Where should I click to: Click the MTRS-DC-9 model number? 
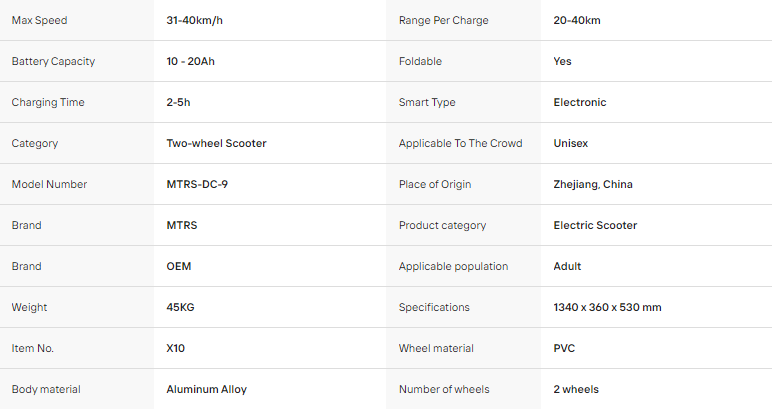[197, 184]
